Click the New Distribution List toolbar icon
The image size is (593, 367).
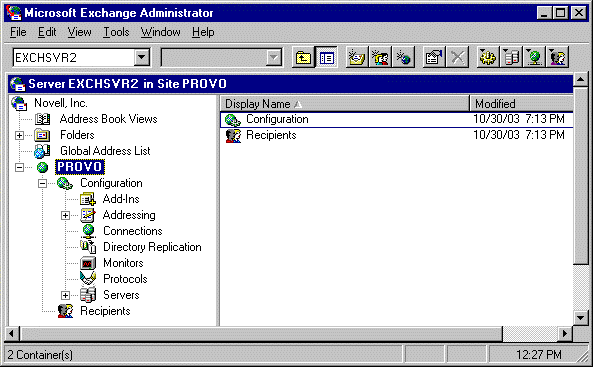tap(380, 58)
